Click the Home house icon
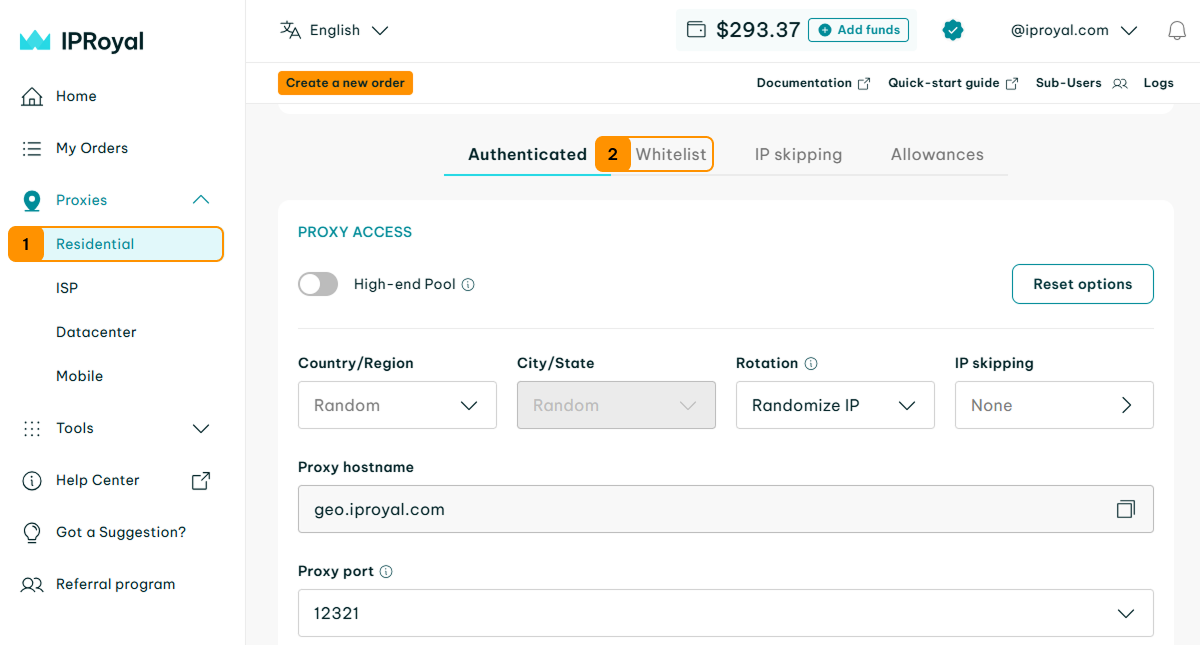 (x=32, y=96)
